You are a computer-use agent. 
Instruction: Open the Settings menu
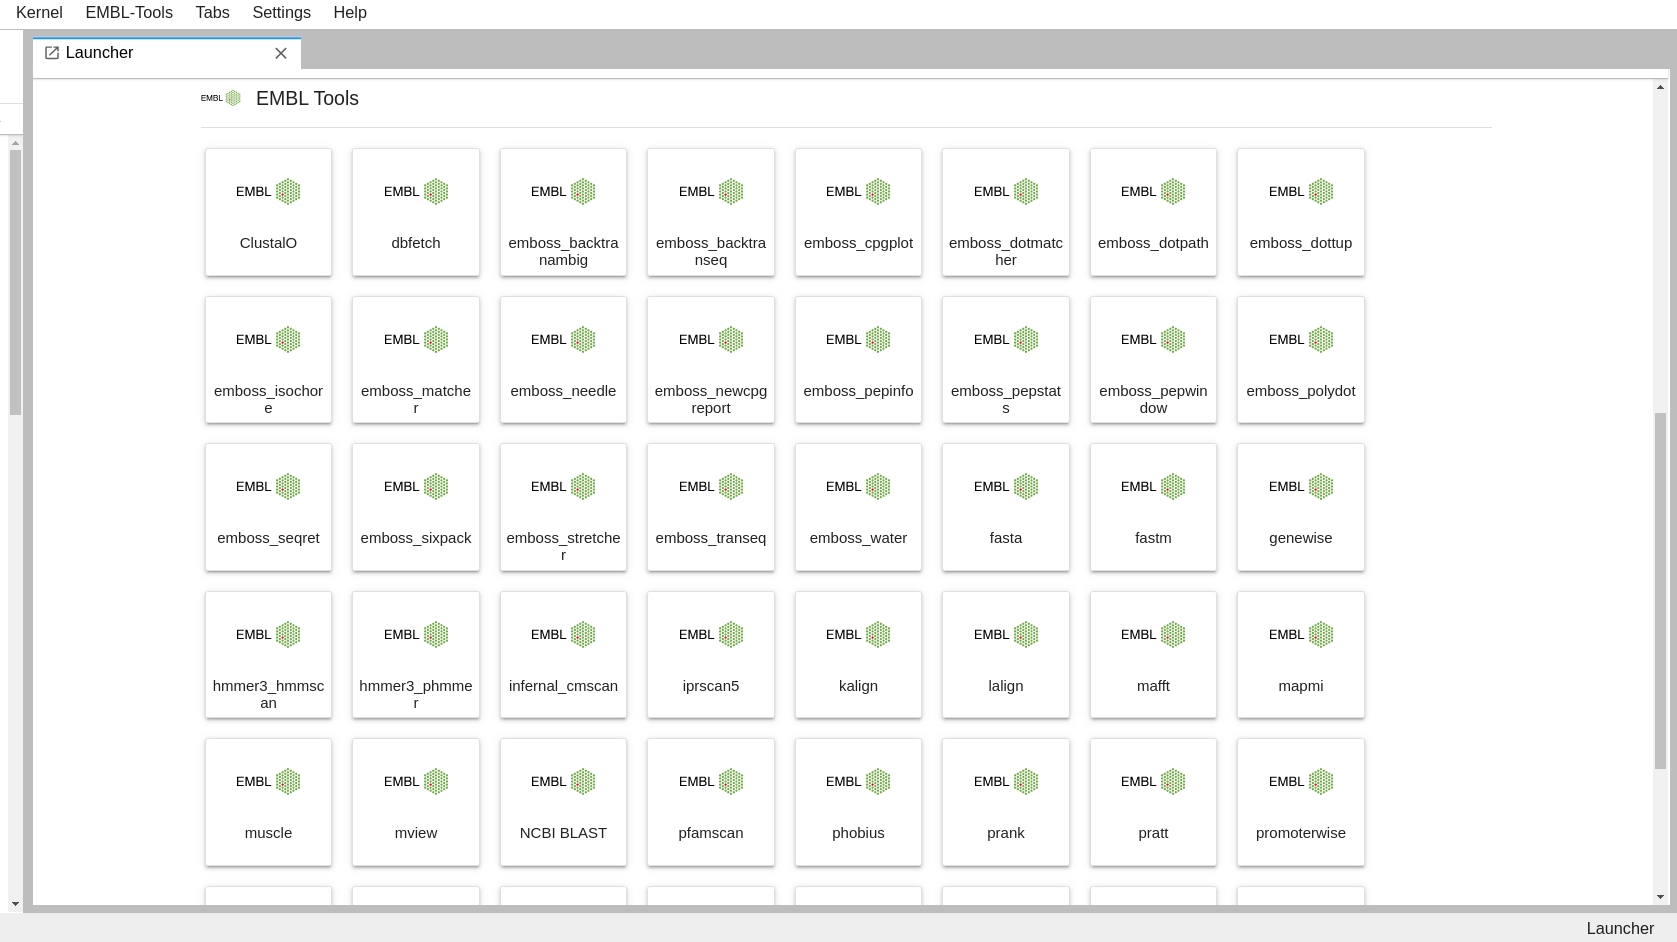point(281,12)
